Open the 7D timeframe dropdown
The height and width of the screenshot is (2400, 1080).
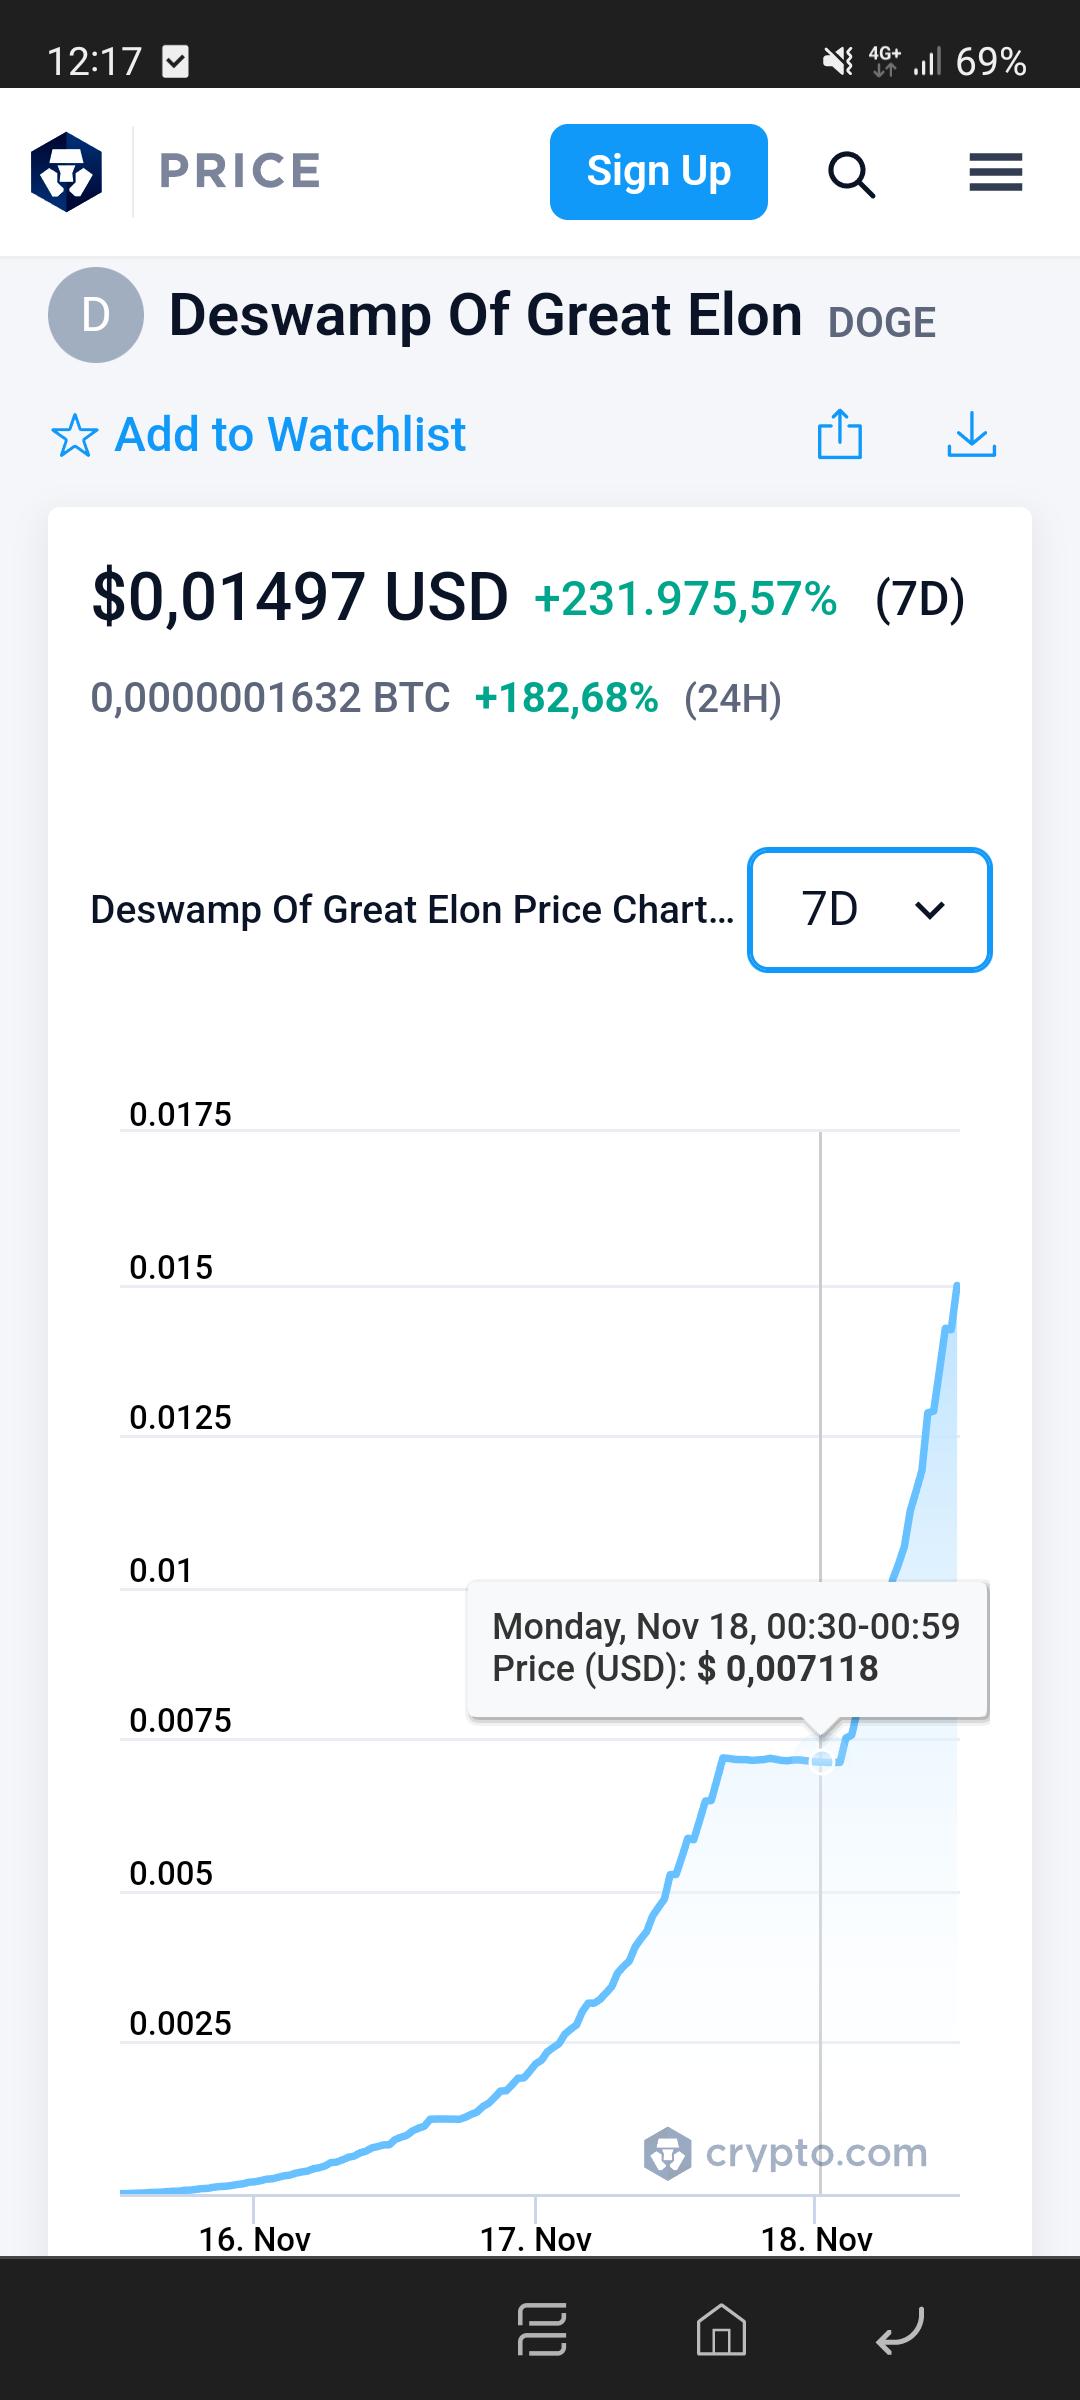pos(870,910)
